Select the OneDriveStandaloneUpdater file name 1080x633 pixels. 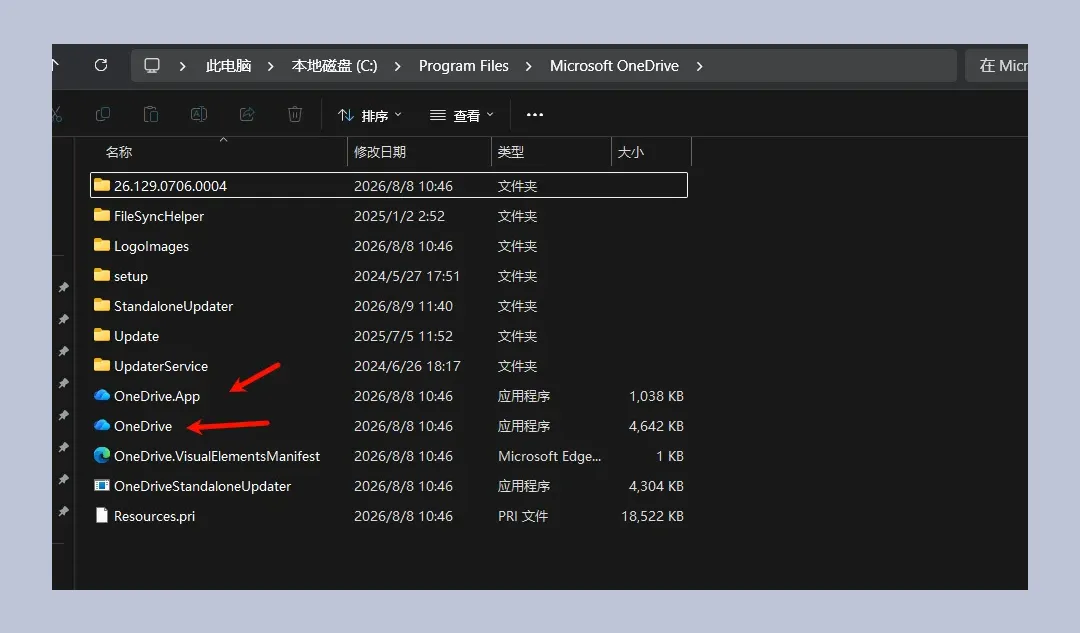(x=202, y=486)
